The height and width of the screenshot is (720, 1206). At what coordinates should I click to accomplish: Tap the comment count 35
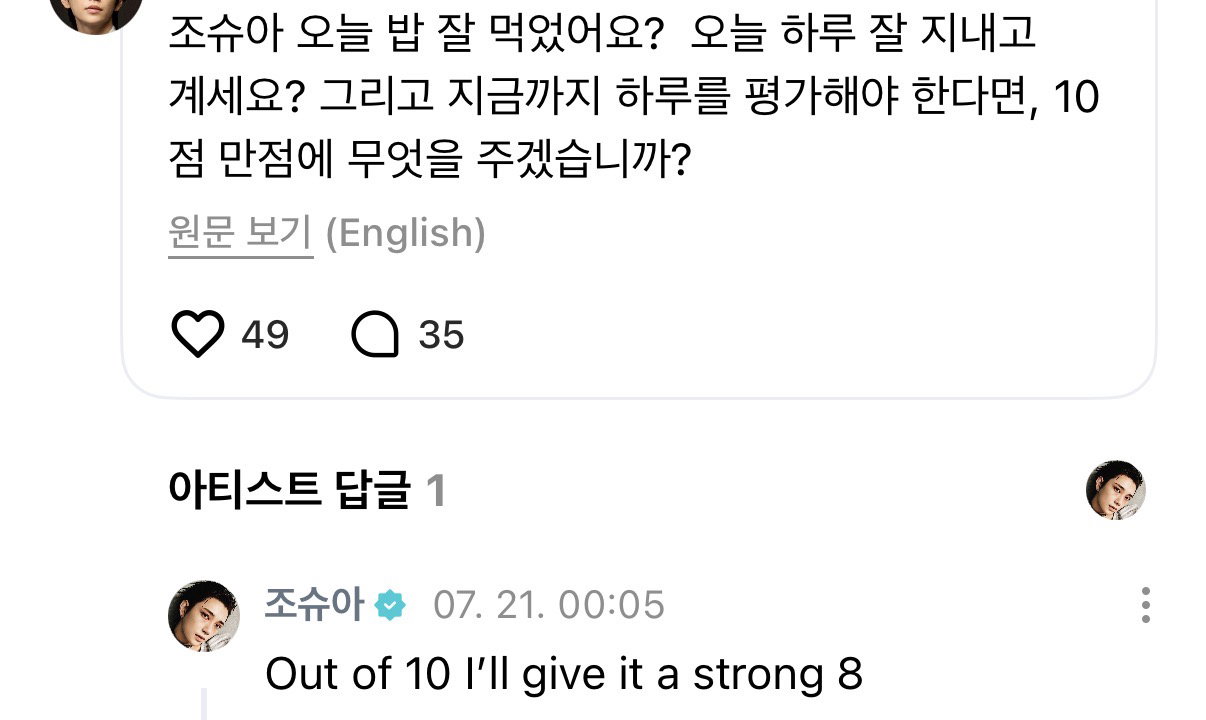(441, 335)
